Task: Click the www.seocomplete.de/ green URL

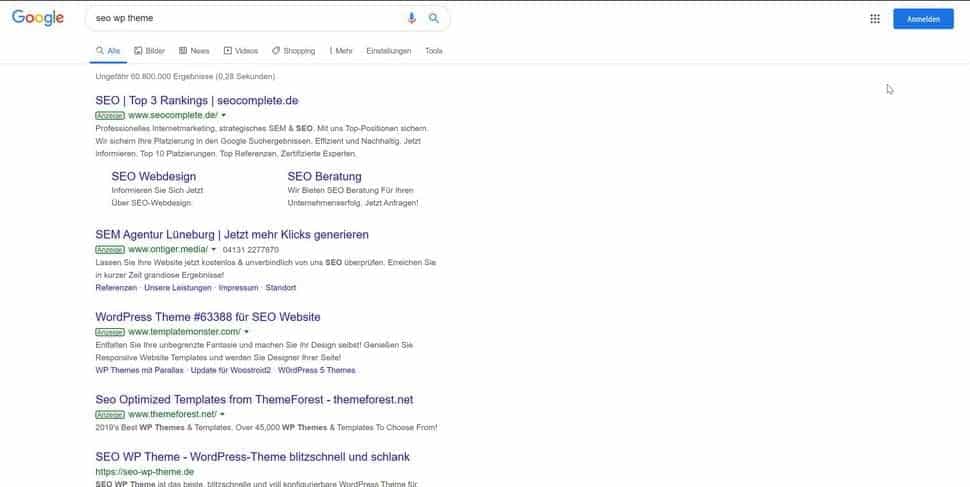Action: pos(173,115)
